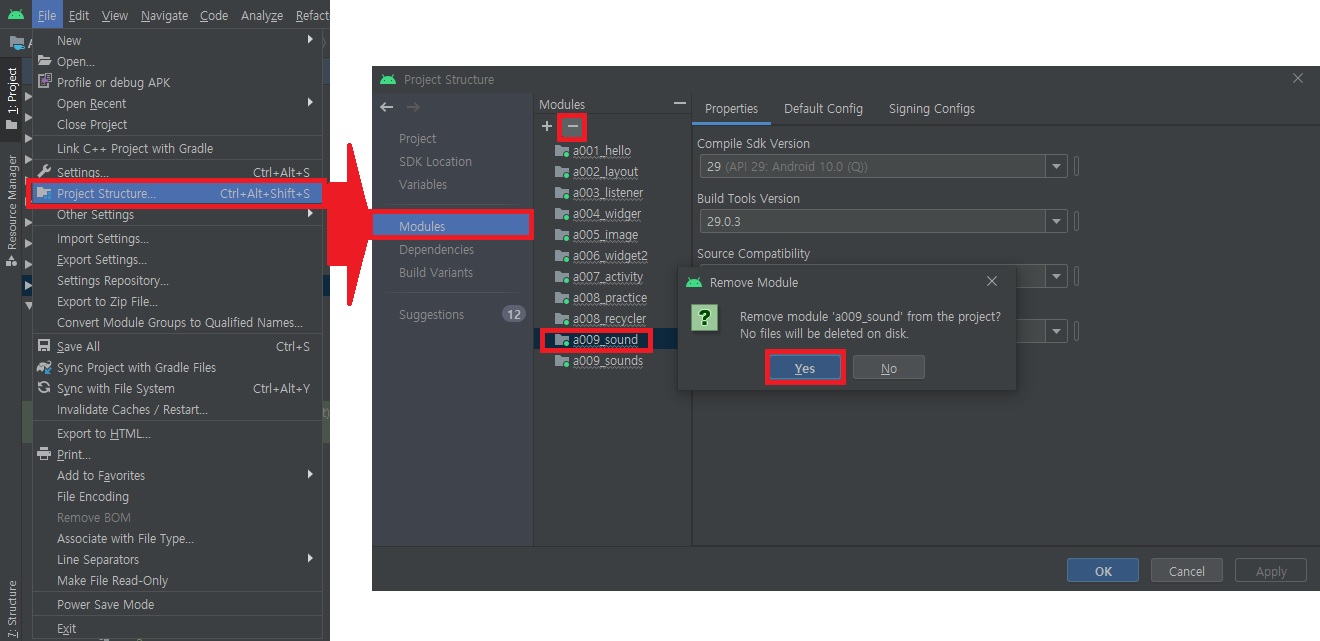Select Convert Module Groups to Qualified Names
The image size is (1320, 641).
(x=177, y=322)
